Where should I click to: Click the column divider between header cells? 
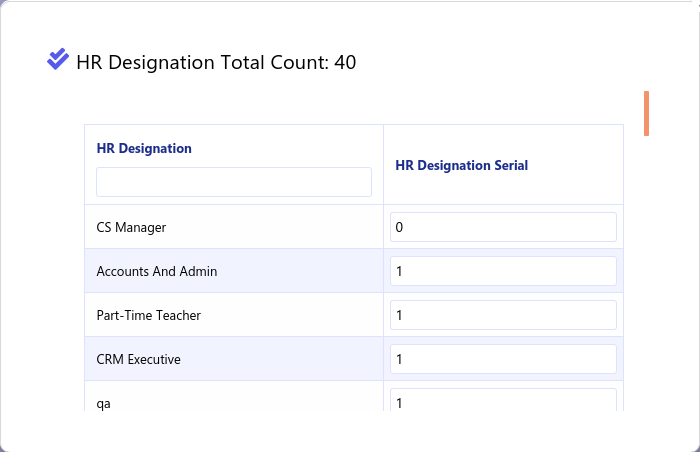click(x=383, y=164)
